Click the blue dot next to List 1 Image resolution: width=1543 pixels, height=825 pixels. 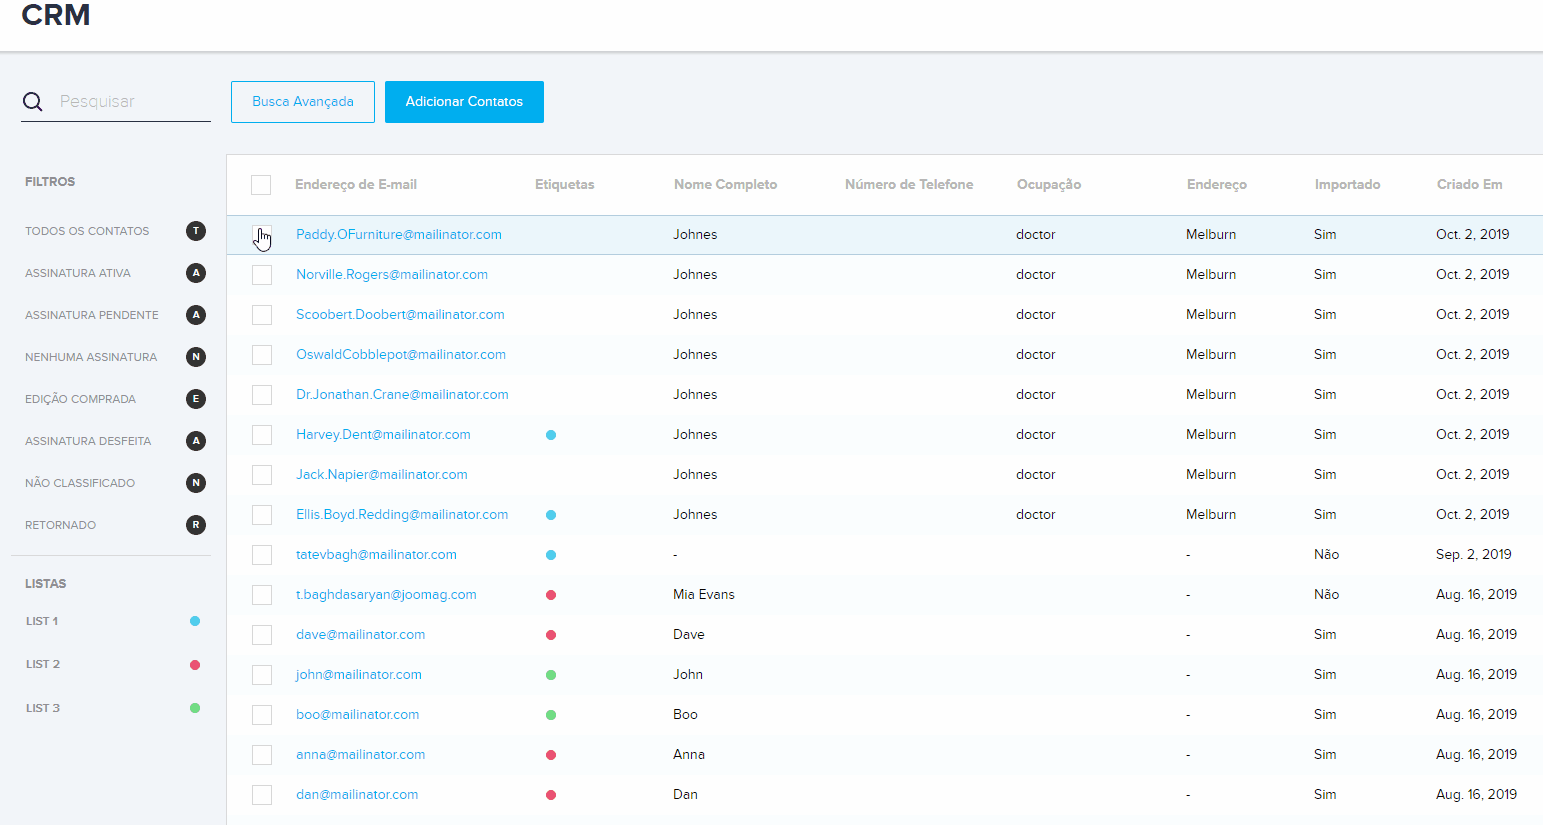(195, 621)
